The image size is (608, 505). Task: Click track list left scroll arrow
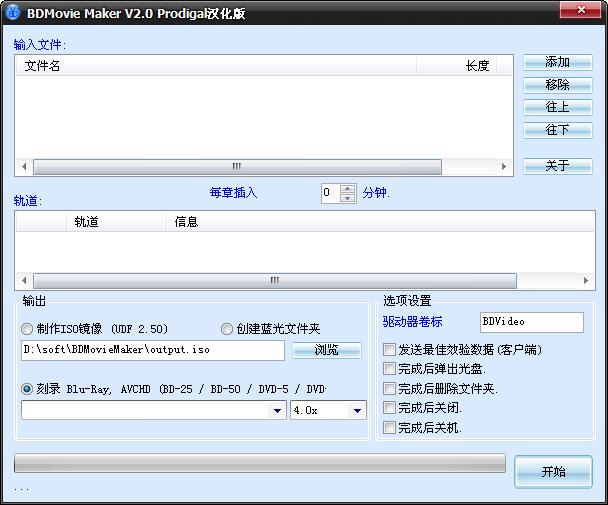pos(24,280)
